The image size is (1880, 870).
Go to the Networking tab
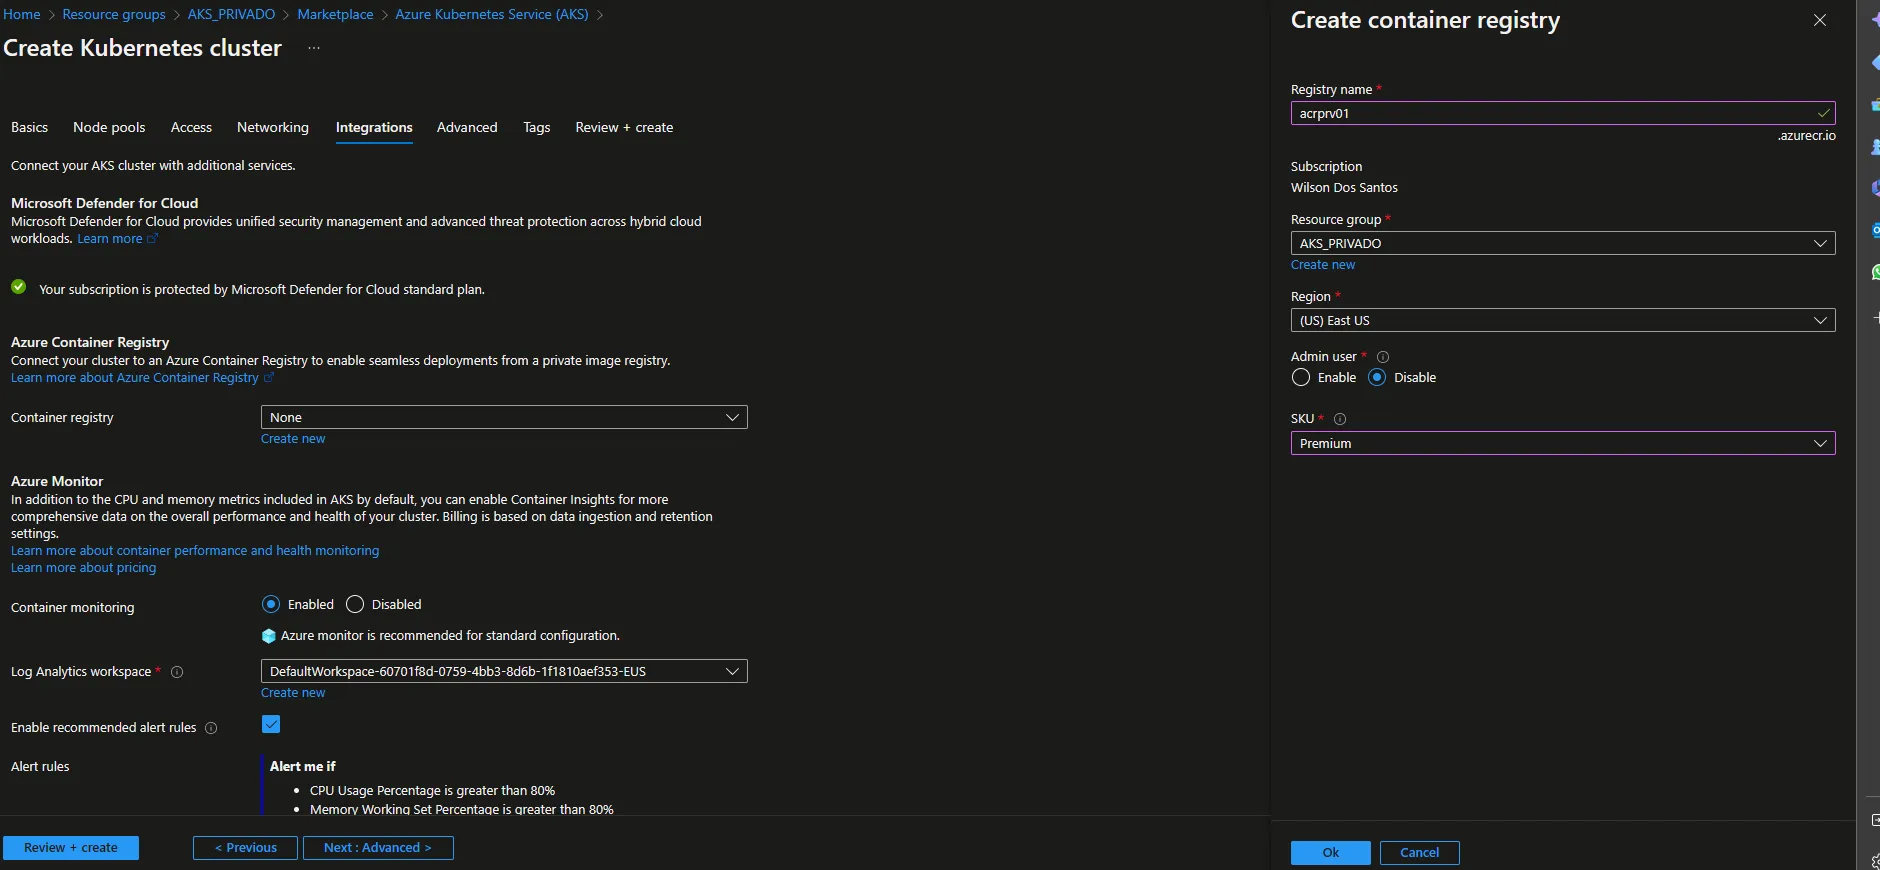tap(273, 127)
